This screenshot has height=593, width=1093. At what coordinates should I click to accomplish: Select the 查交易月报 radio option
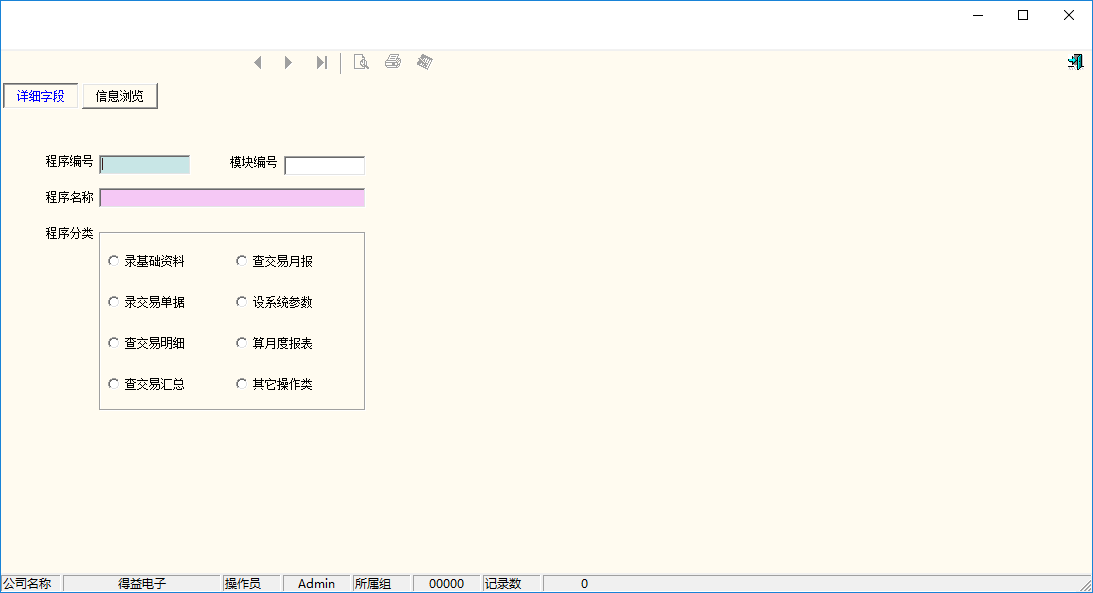coord(242,261)
